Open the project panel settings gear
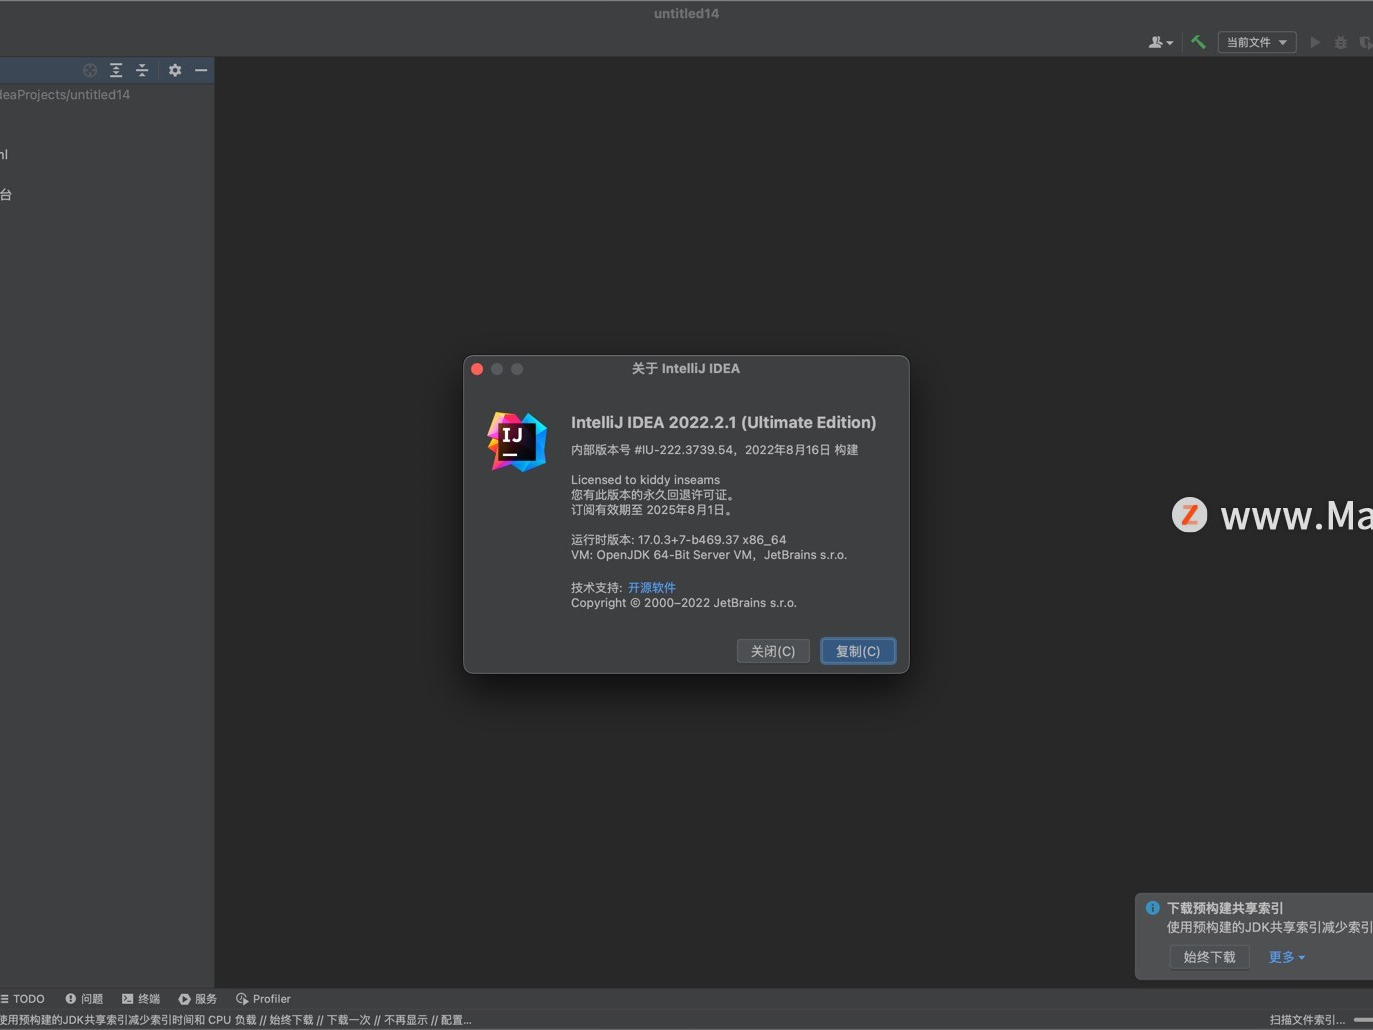 (x=175, y=70)
